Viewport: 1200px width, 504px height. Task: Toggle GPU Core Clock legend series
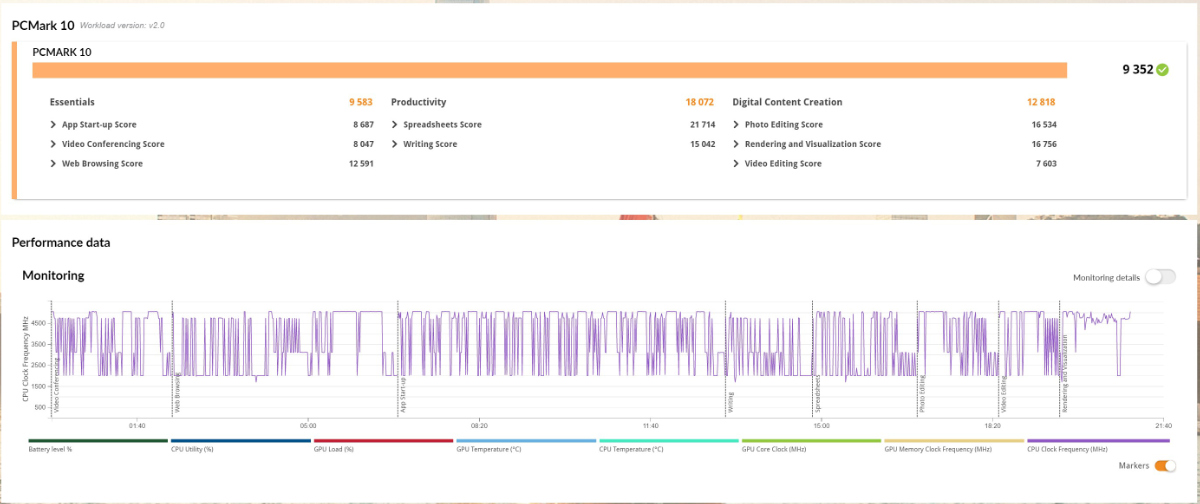pos(812,445)
